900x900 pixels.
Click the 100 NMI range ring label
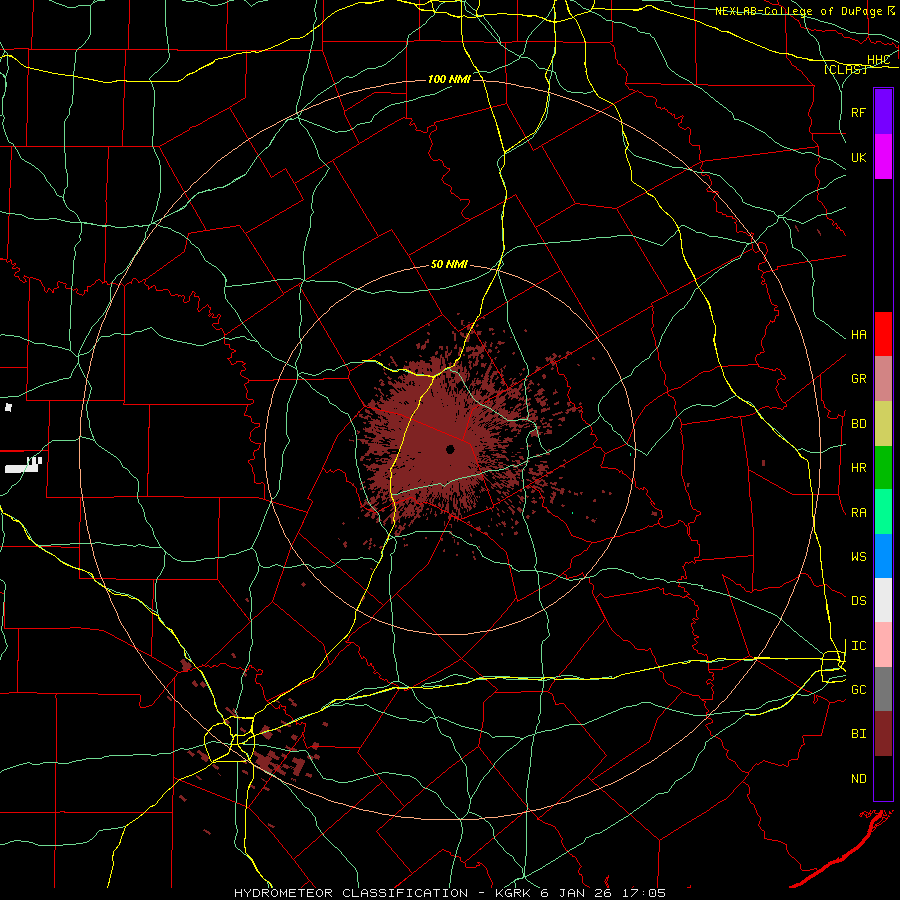point(449,79)
